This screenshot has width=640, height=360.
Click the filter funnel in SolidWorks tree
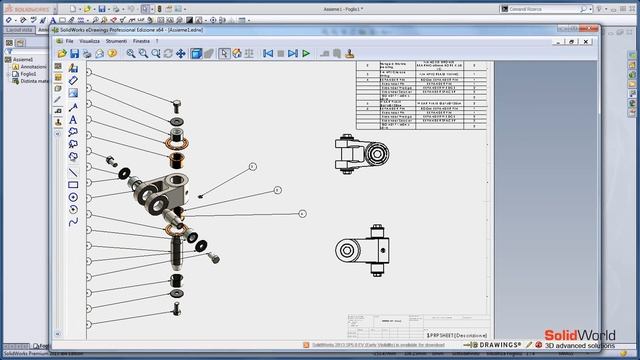(9, 51)
